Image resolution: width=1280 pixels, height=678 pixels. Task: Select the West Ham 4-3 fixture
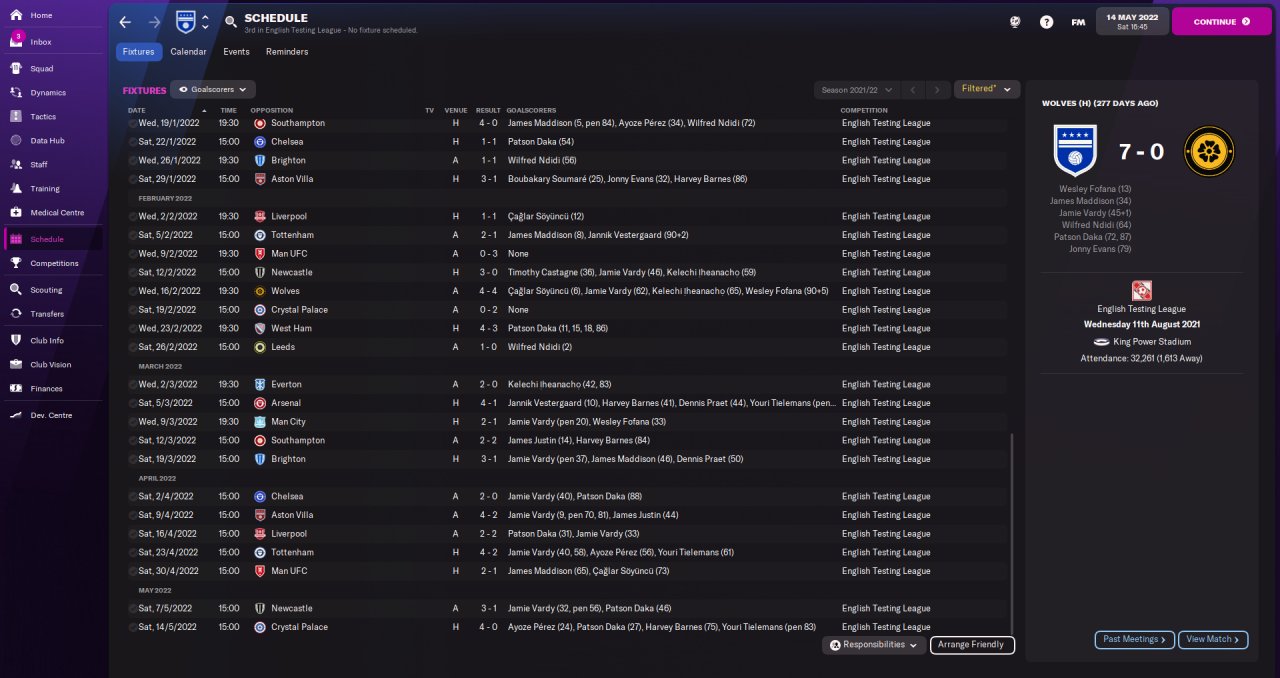point(567,328)
